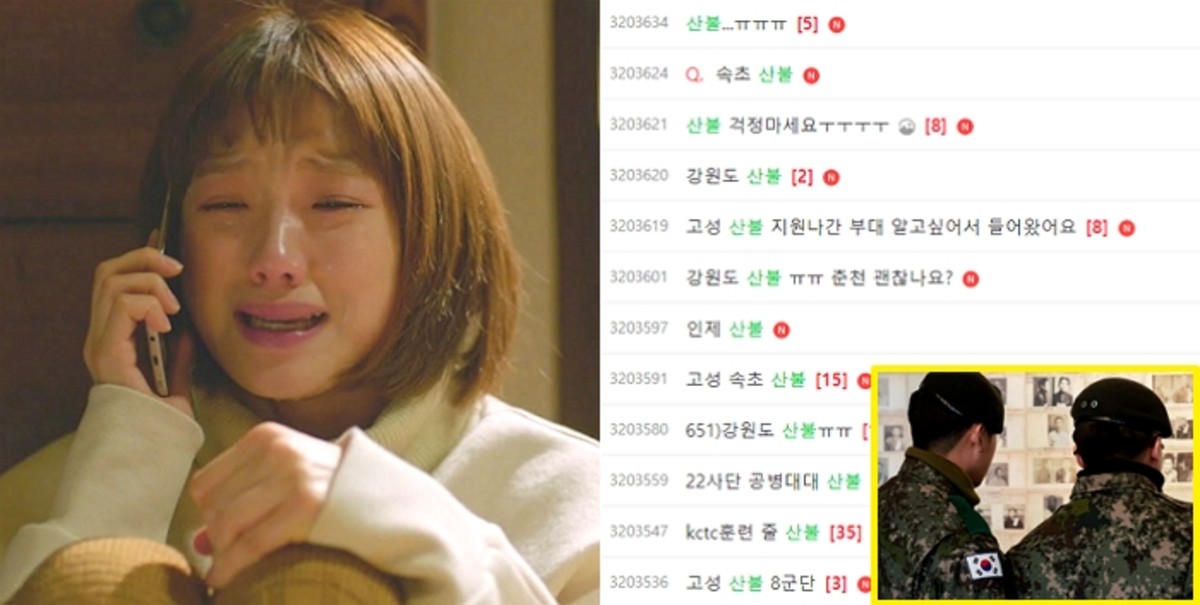Click the crying woman on phone image

pos(298,302)
